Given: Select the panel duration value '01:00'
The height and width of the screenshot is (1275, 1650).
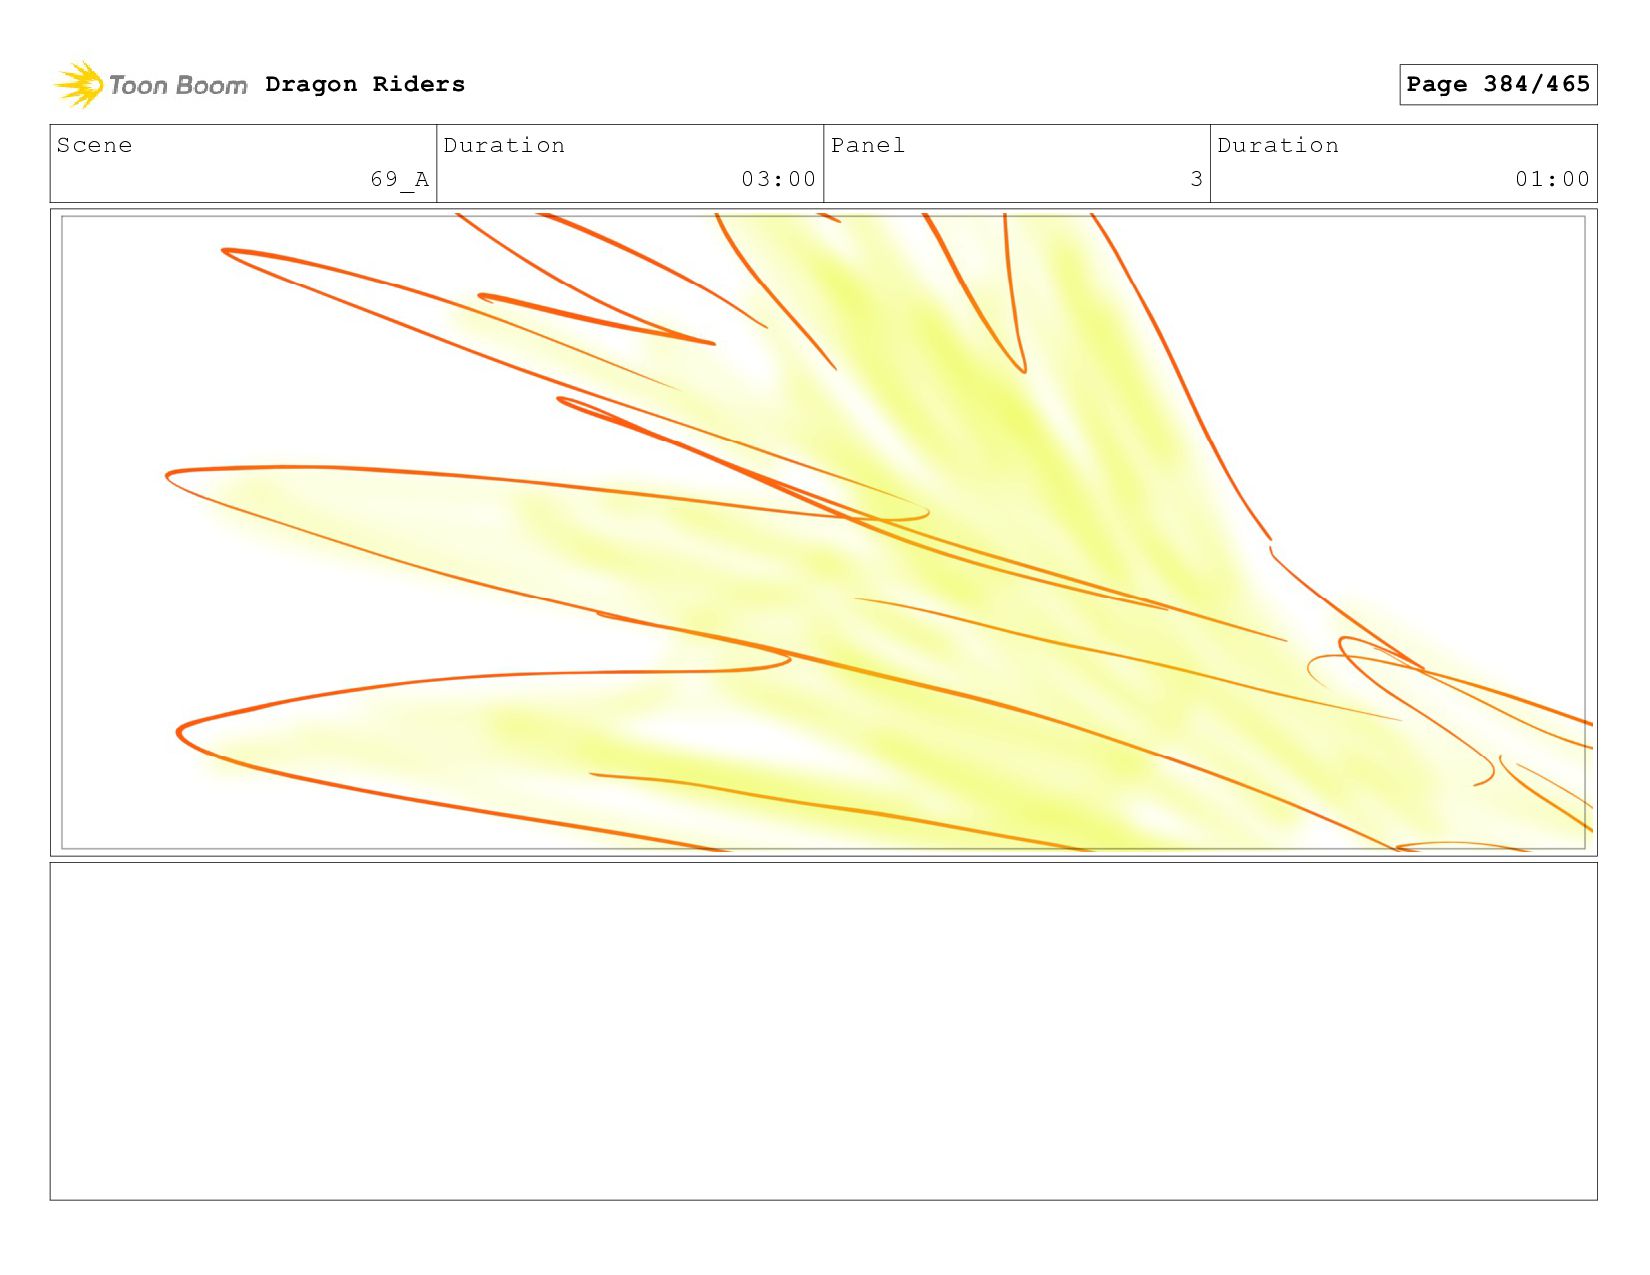Looking at the screenshot, I should tap(1552, 179).
